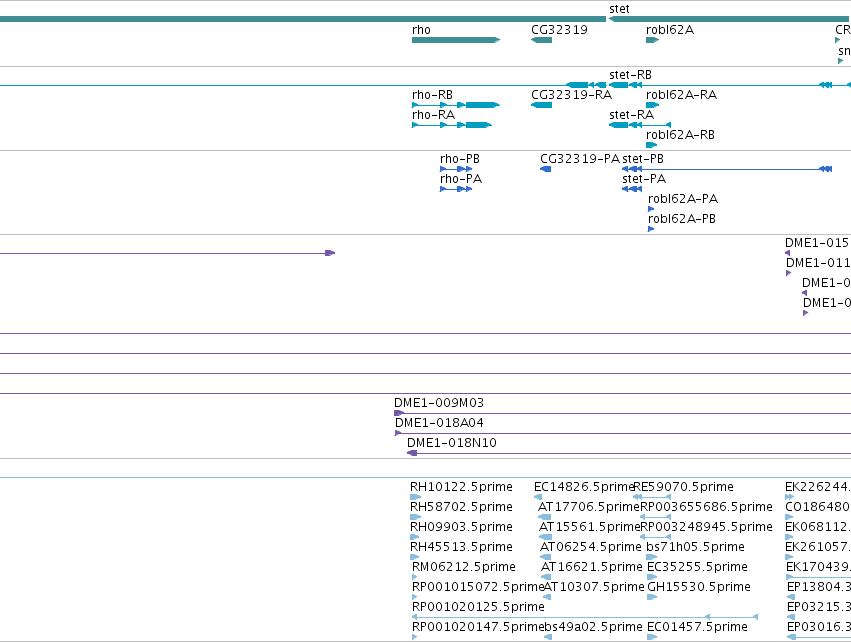This screenshot has width=851, height=642.
Task: Select robl62A-RA transcript glyph
Action: click(x=652, y=105)
